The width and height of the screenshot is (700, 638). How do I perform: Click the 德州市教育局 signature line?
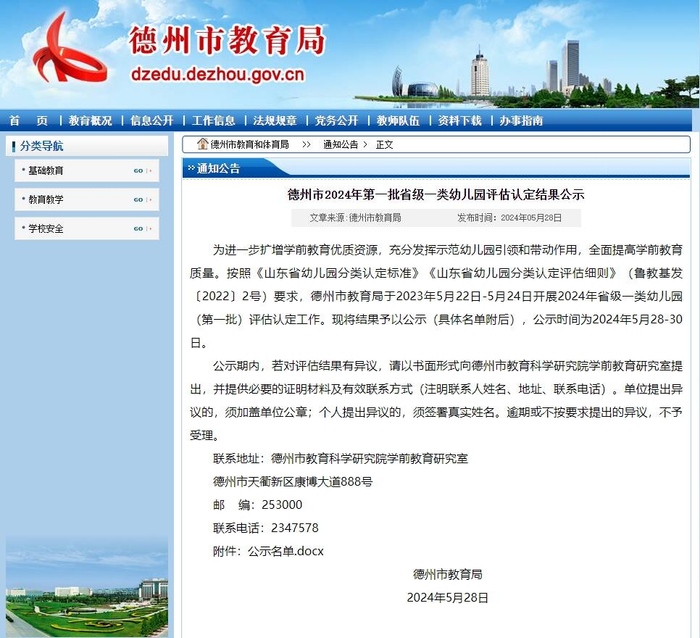[x=448, y=575]
